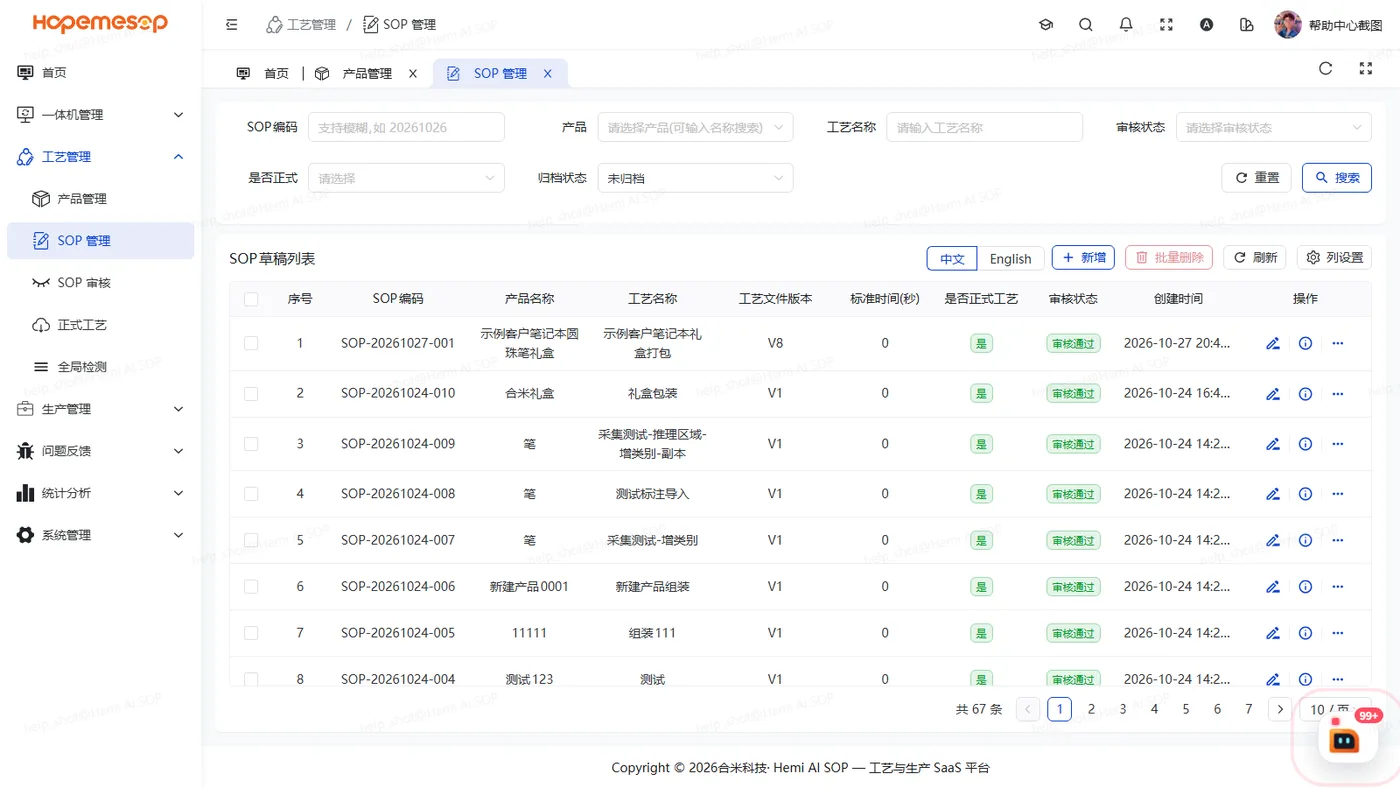Image resolution: width=1400 pixels, height=788 pixels.
Task: Click the header search magnifier icon
Action: (1086, 25)
